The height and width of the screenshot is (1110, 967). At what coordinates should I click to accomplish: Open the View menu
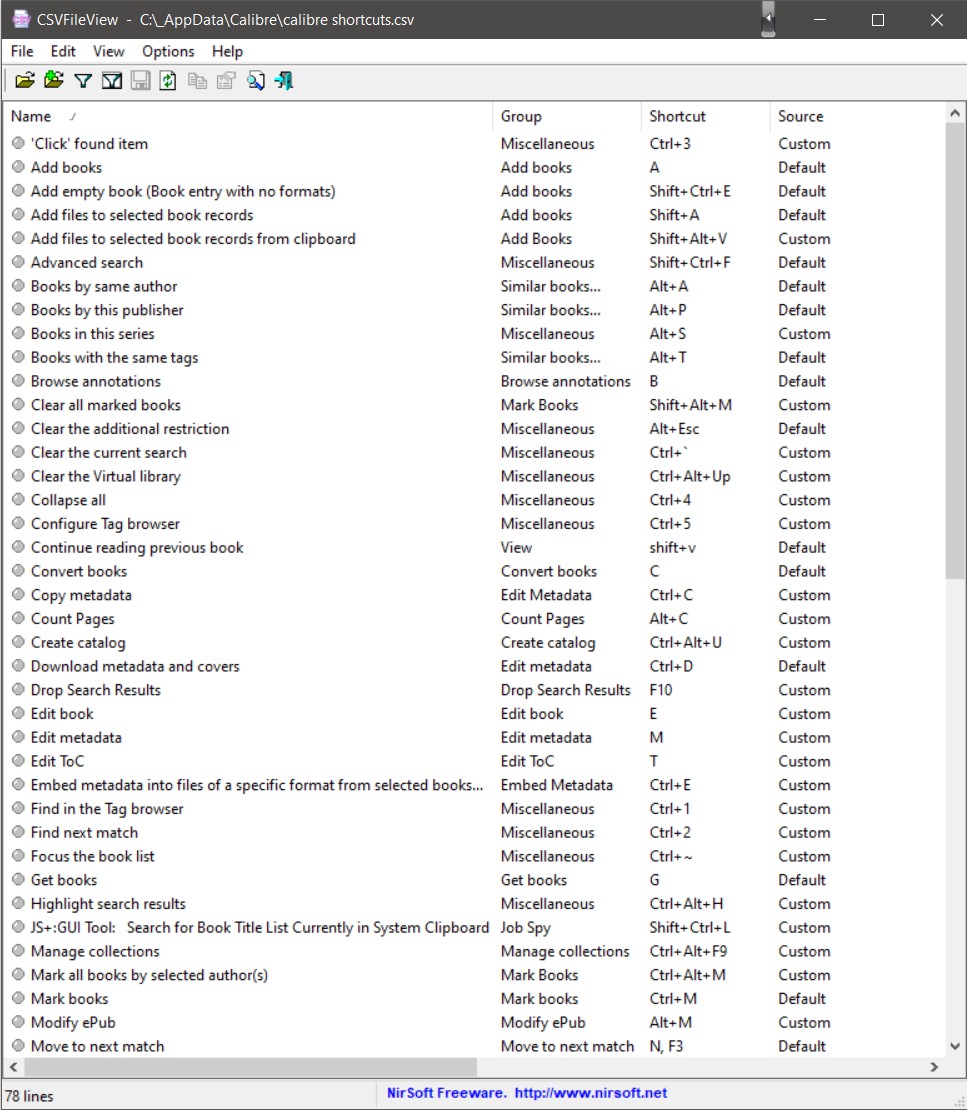click(x=108, y=51)
